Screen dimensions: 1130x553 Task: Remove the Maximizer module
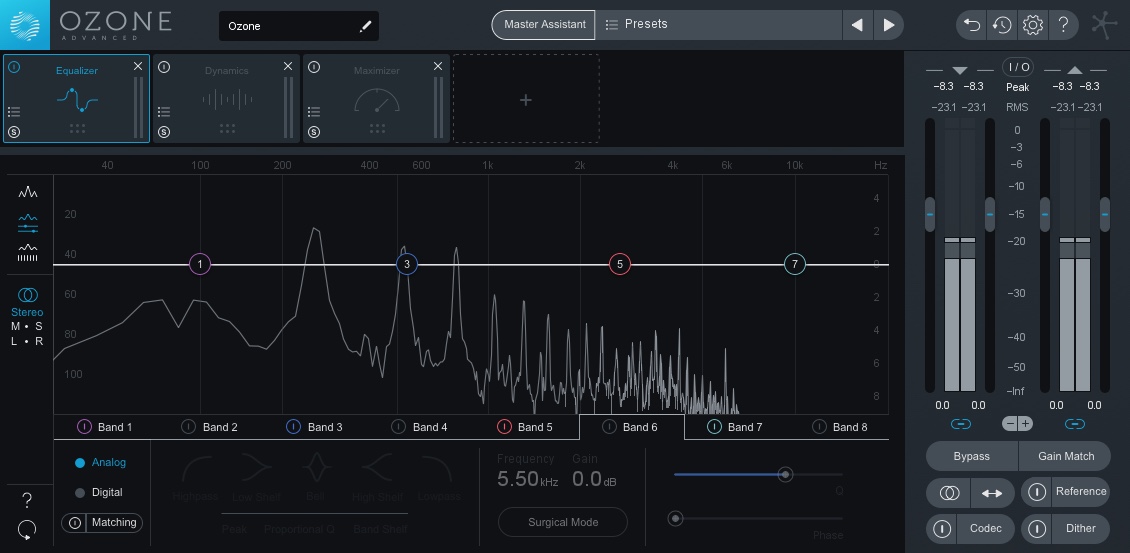click(438, 66)
